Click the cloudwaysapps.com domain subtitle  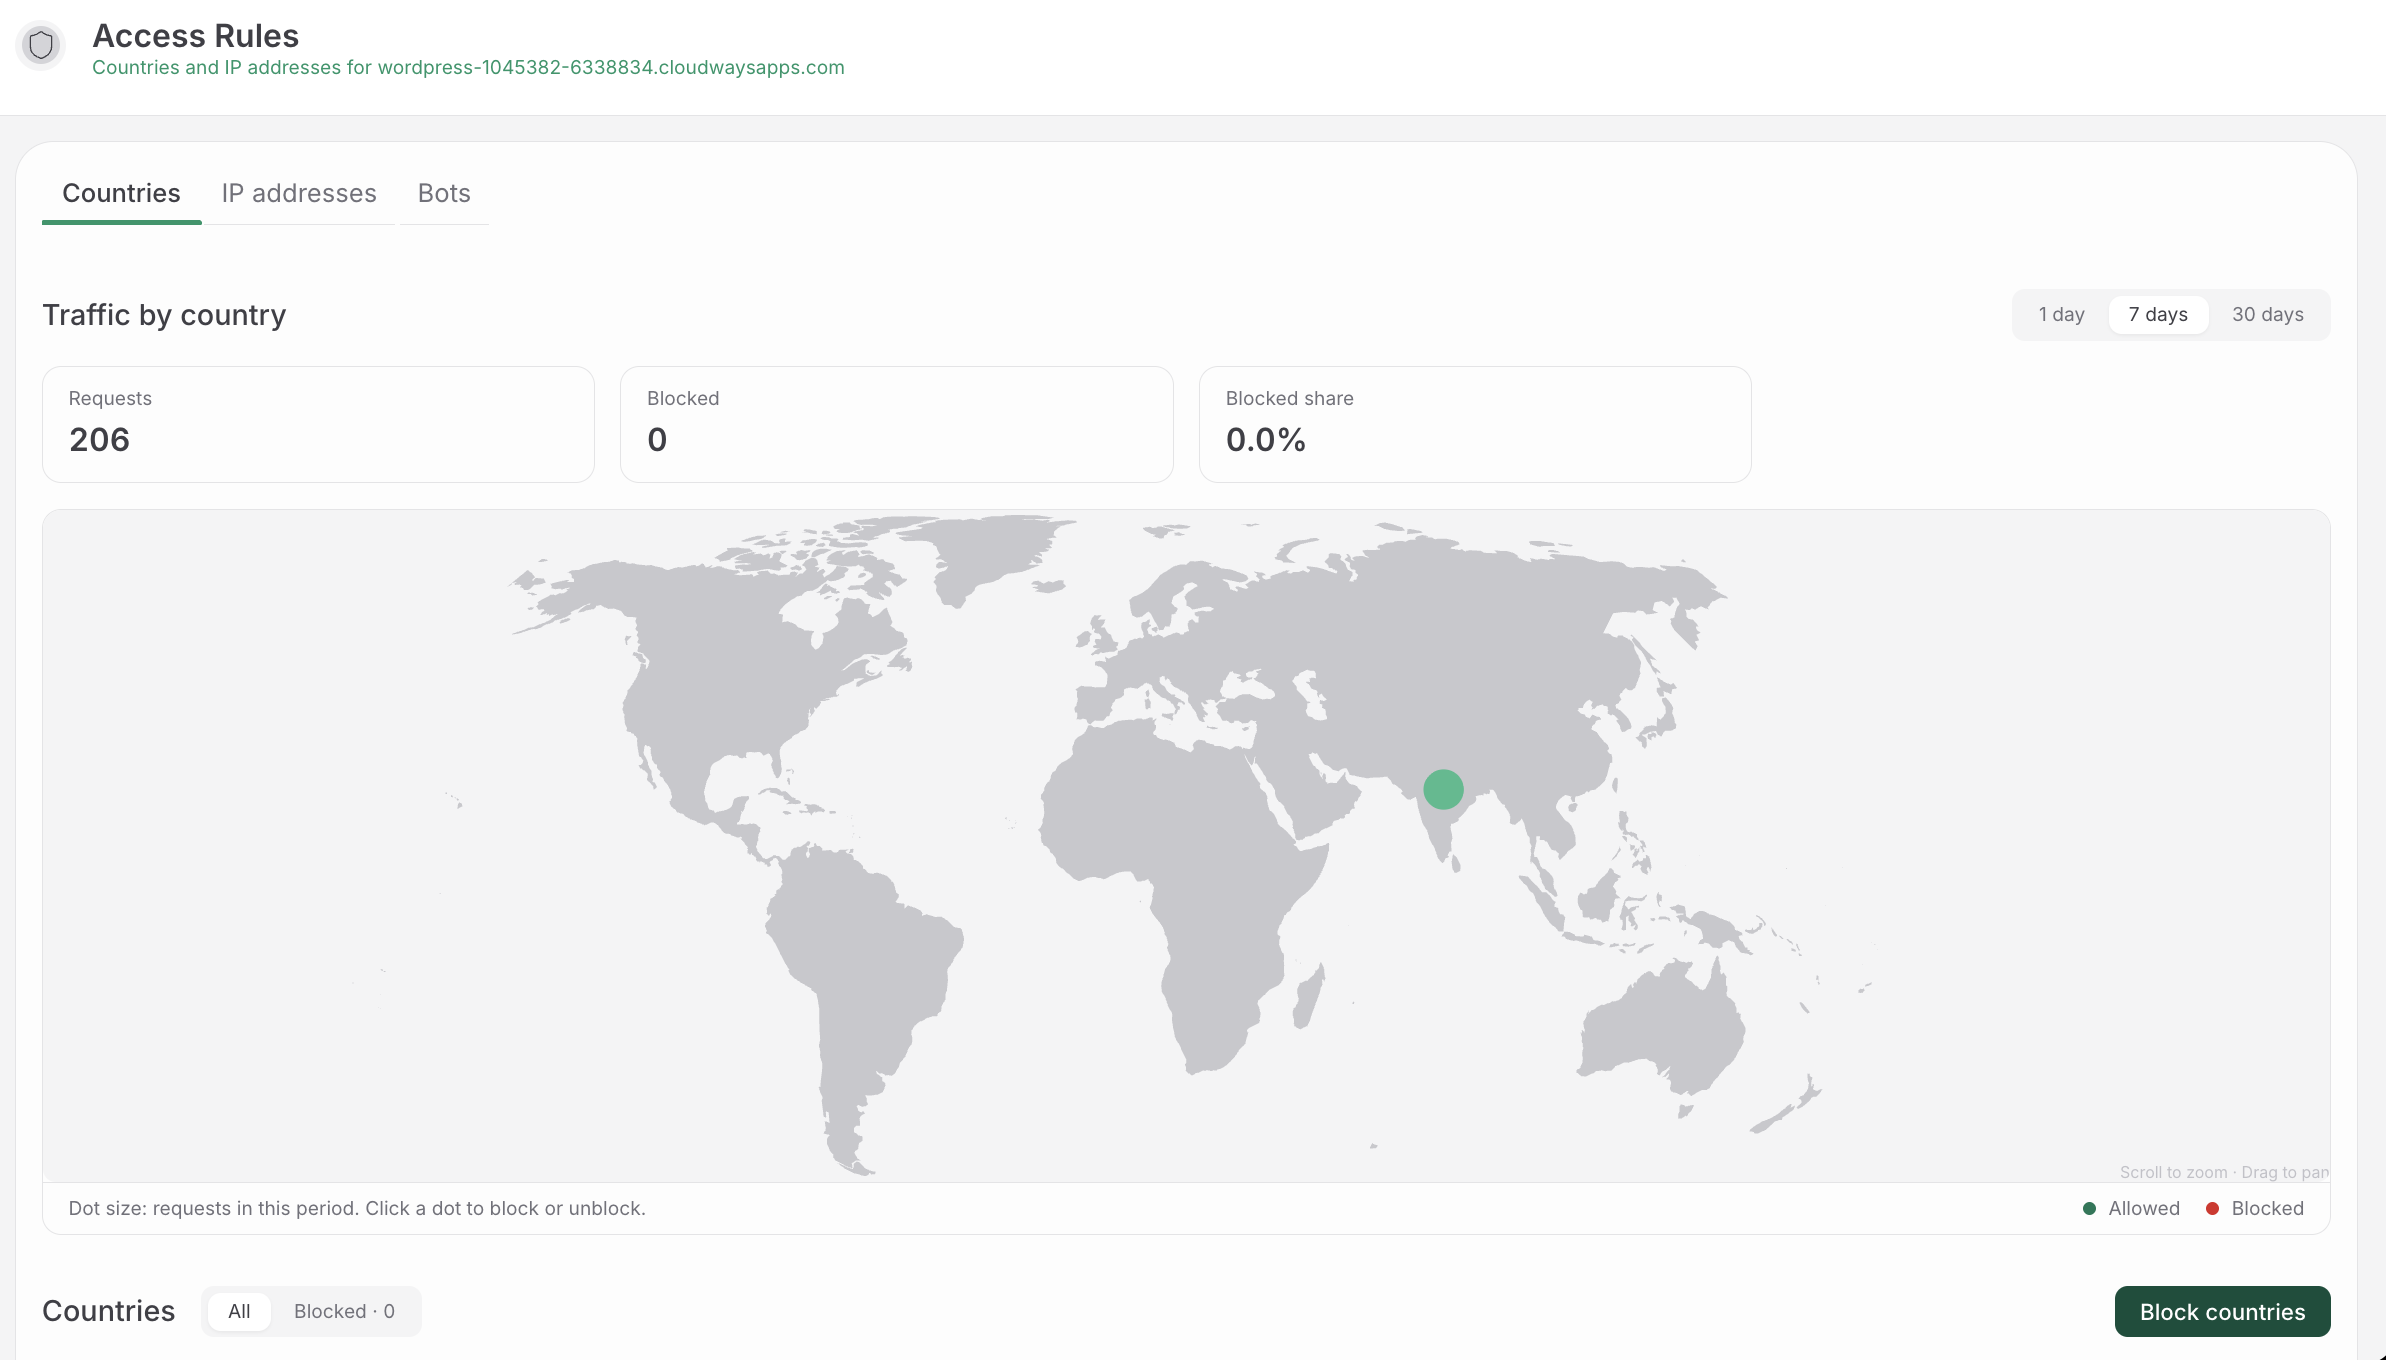468,67
